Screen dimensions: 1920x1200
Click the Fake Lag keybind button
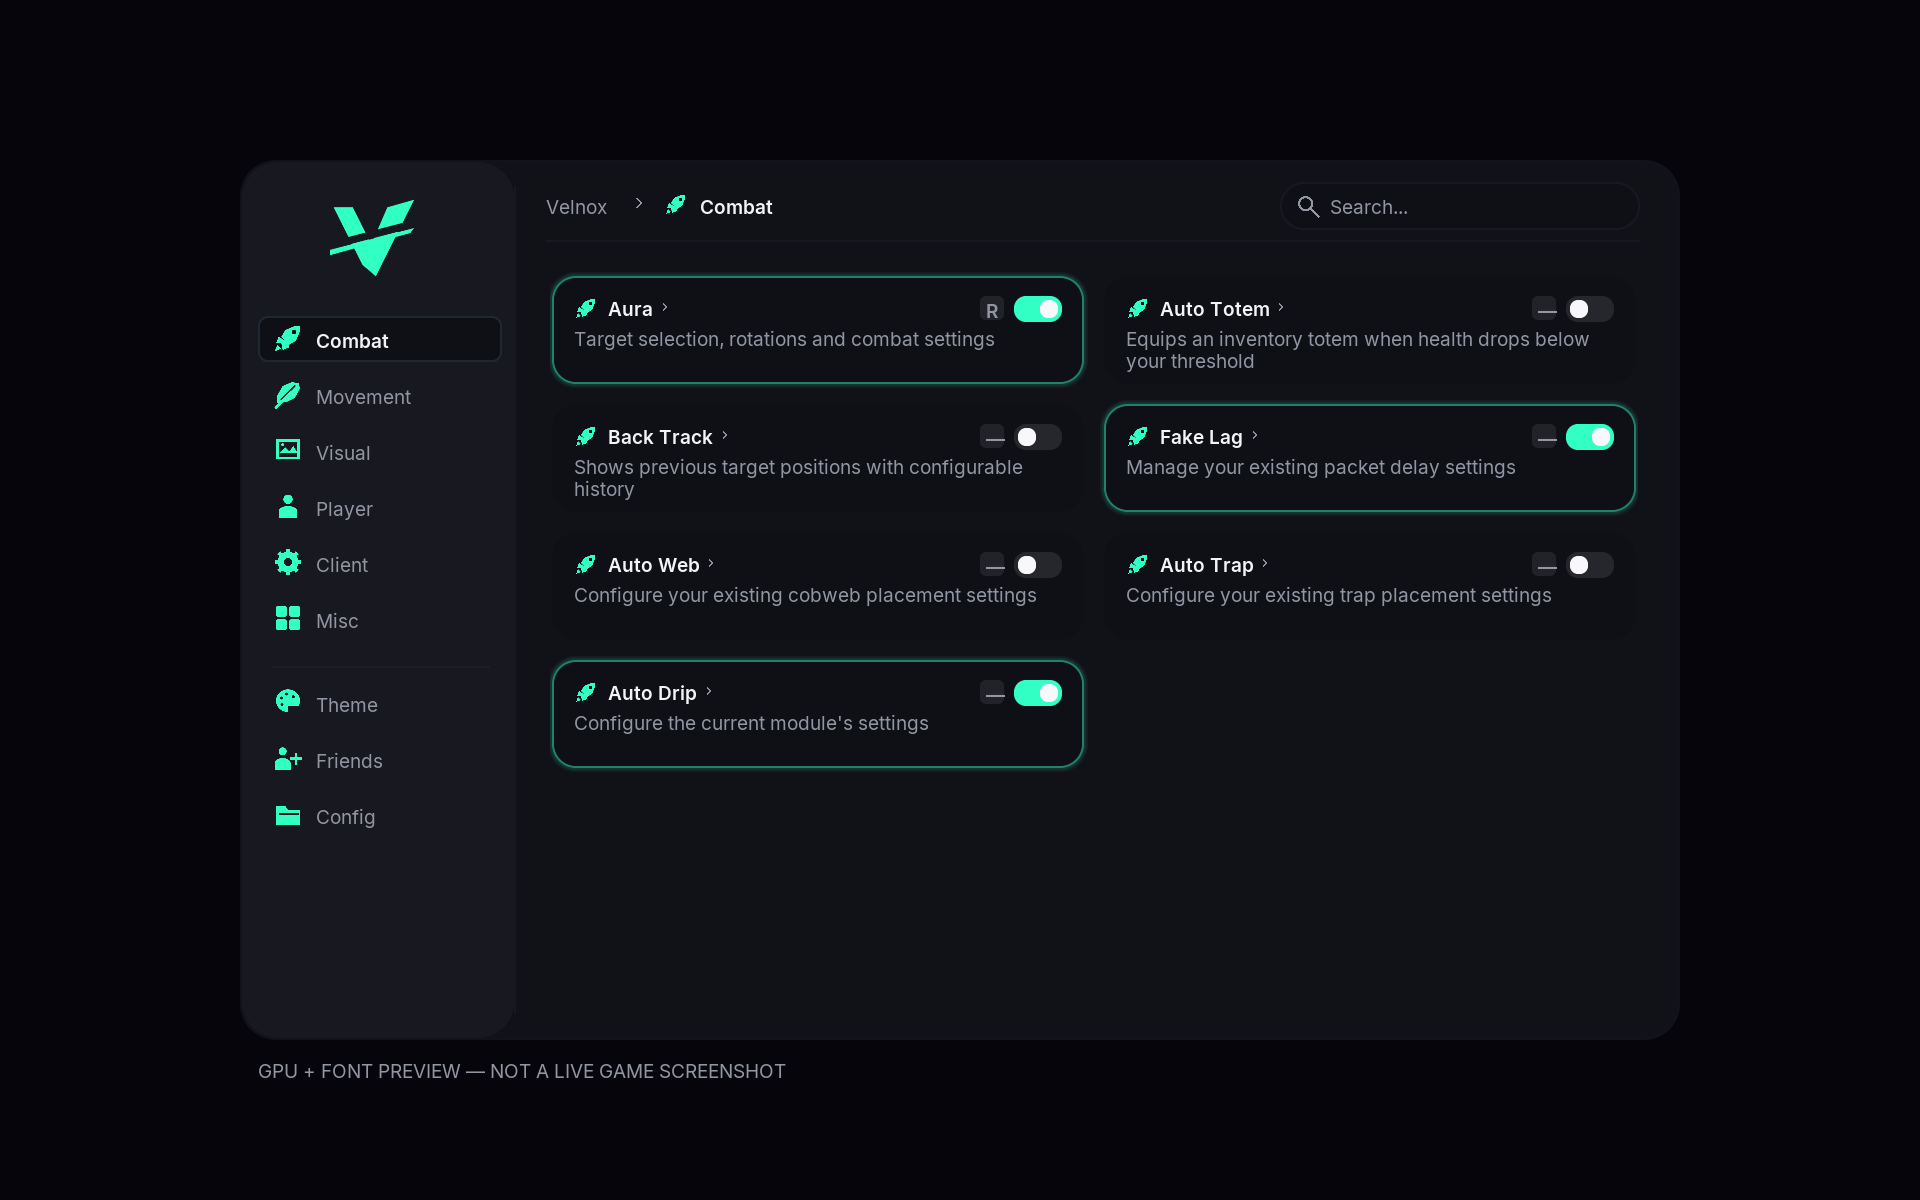point(1545,437)
